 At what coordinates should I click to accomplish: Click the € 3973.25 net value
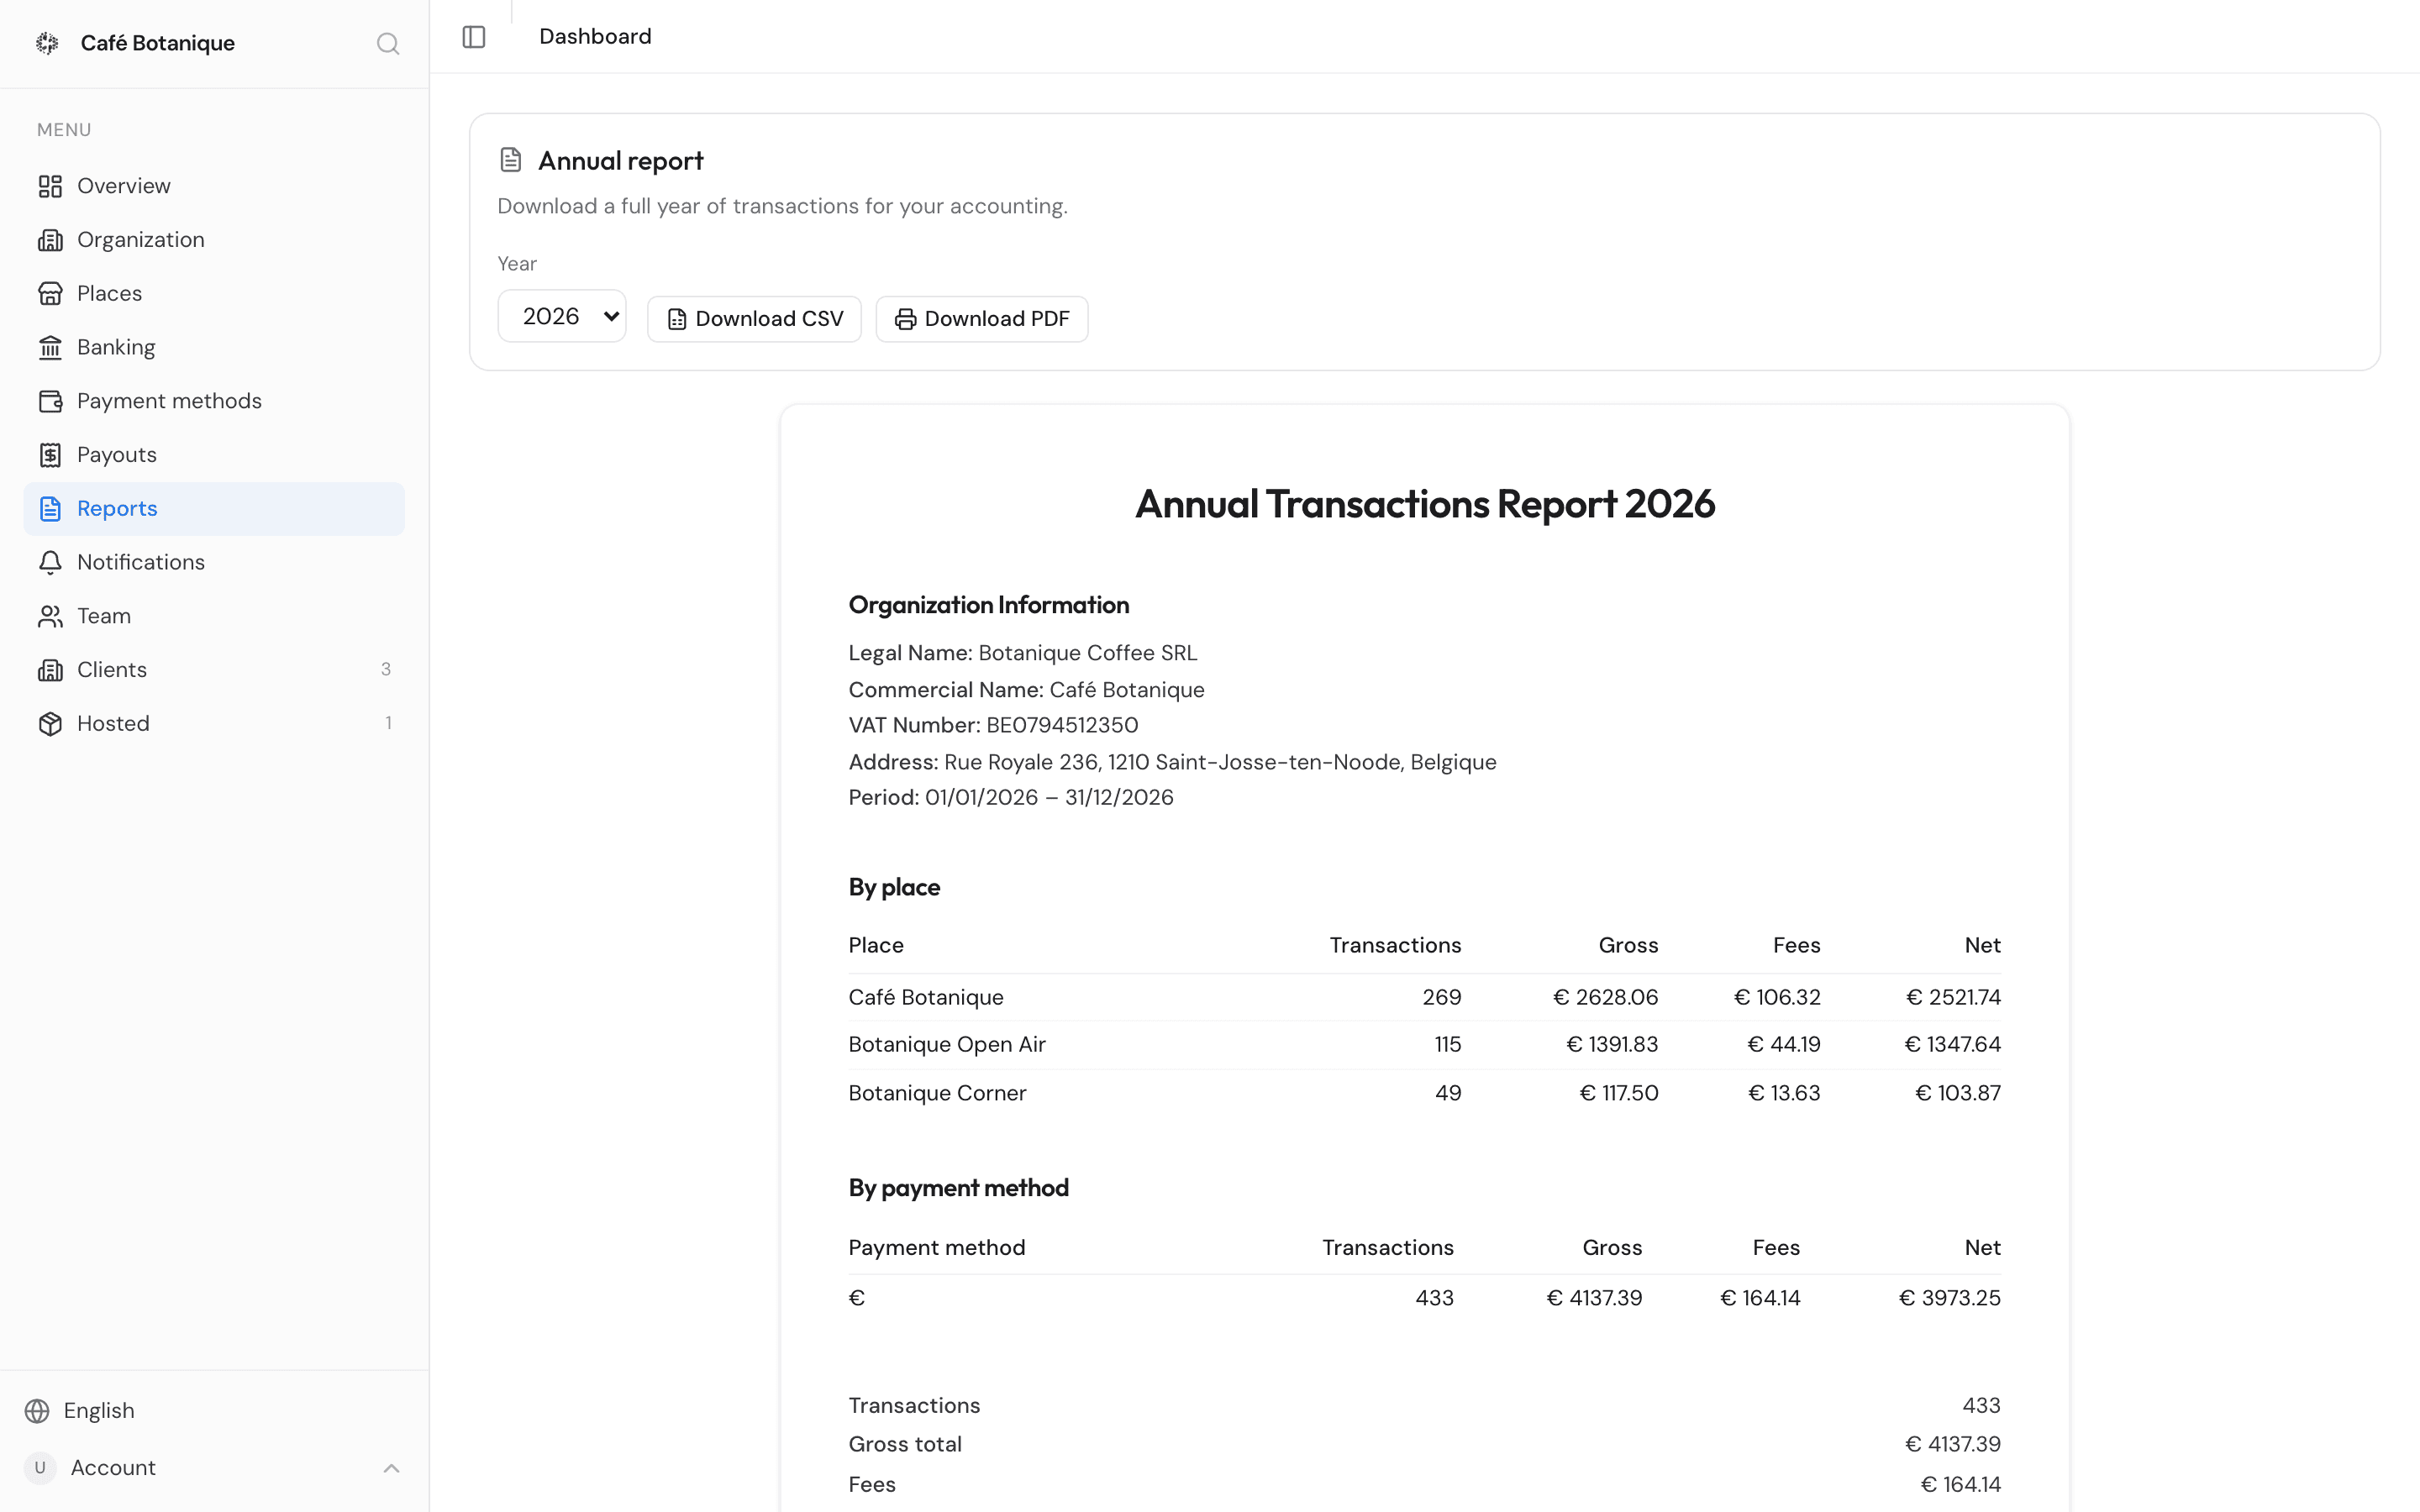pyautogui.click(x=1950, y=1298)
